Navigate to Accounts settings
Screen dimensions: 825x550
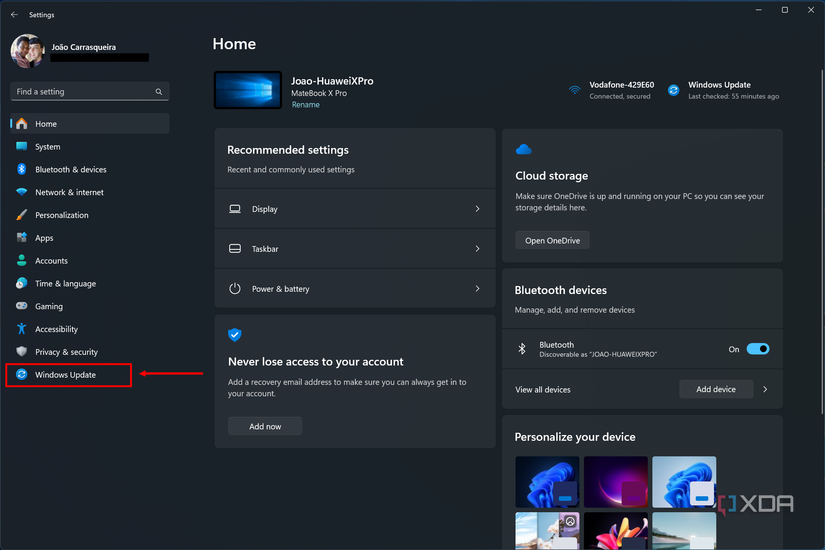coord(89,260)
